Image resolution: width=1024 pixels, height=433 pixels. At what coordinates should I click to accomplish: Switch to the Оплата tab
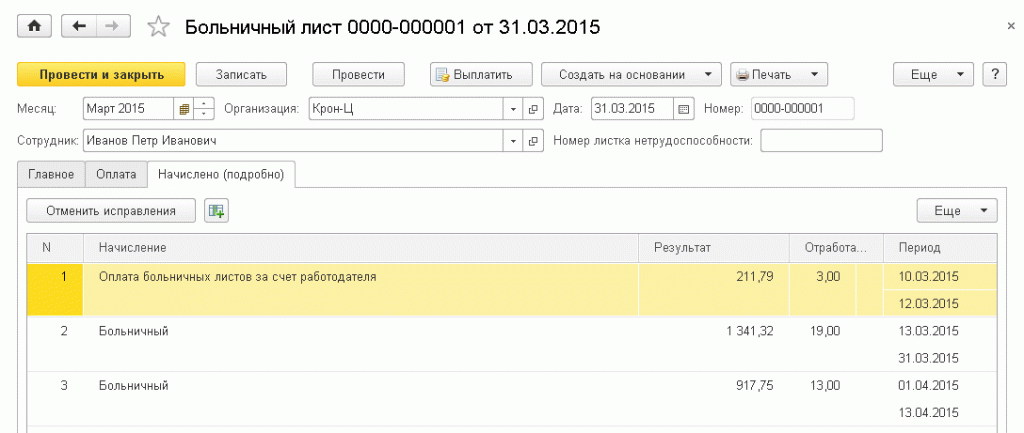[116, 174]
